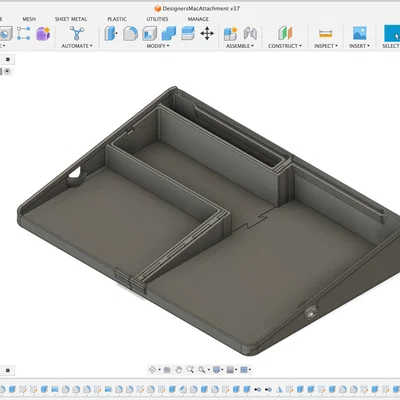Expand the collapsed Comments panel dot
The image size is (400, 400).
click(8, 370)
